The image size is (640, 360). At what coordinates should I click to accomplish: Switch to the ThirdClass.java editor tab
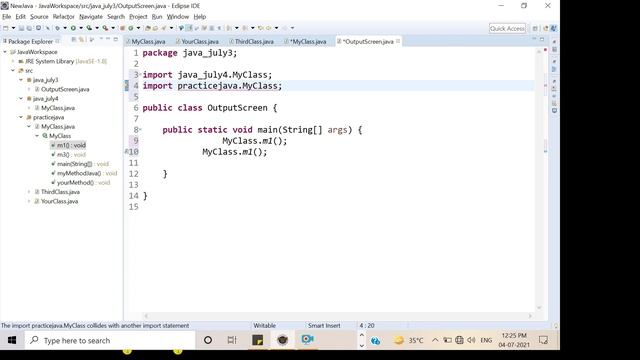pos(251,41)
